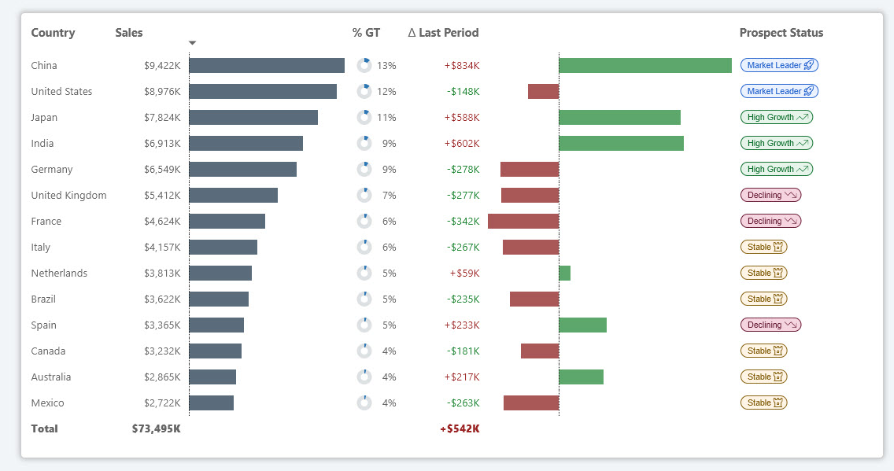894x471 pixels.
Task: Click the rocket icon in China's Market Leader badge
Action: click(x=810, y=65)
